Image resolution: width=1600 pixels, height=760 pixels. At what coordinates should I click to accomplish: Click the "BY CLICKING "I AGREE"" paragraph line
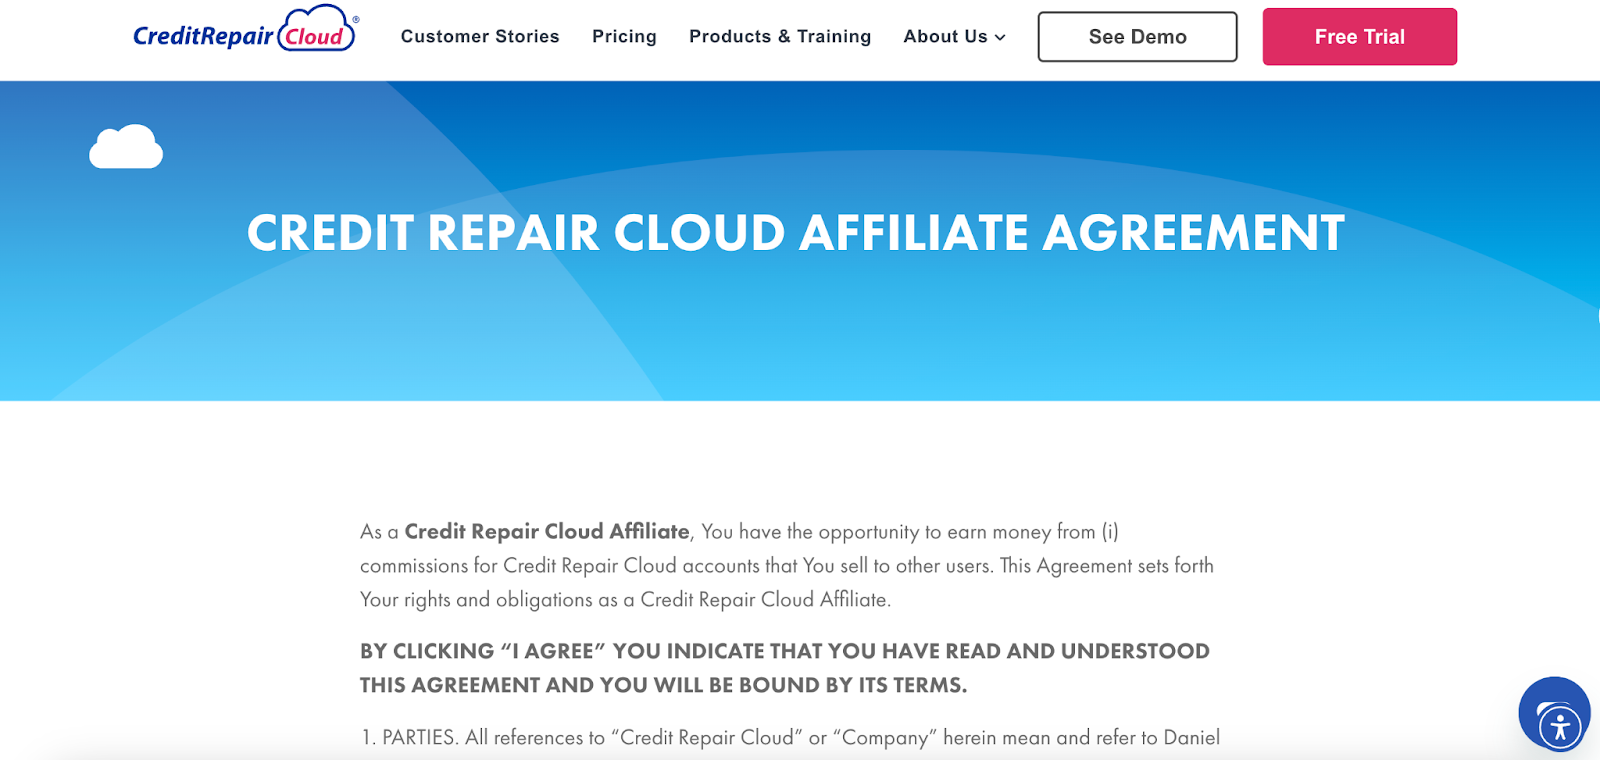[785, 651]
